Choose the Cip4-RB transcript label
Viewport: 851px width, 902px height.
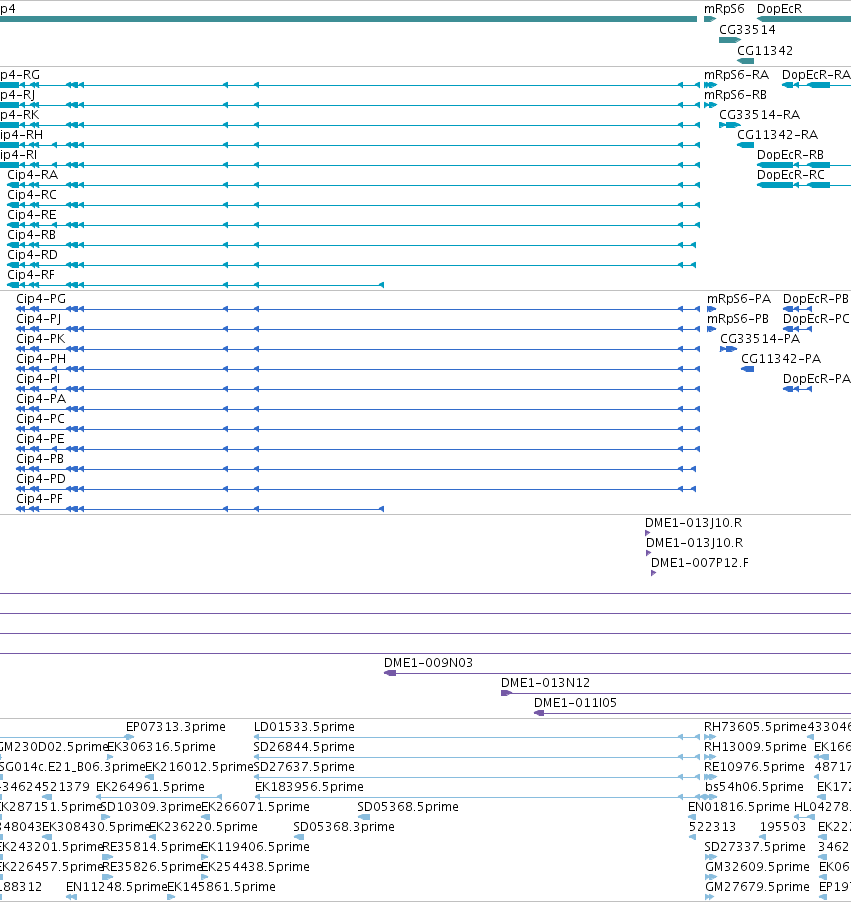pos(31,235)
